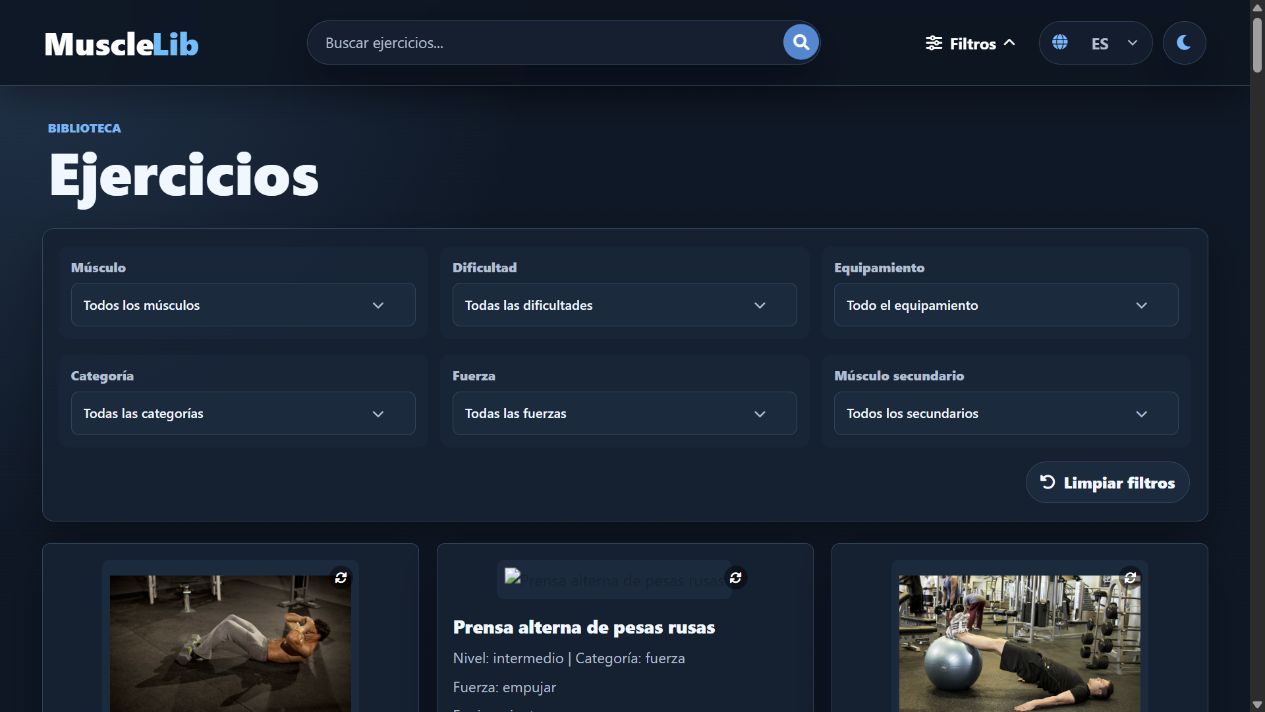The height and width of the screenshot is (712, 1265).
Task: Click the Músculo secundario label
Action: pyautogui.click(x=899, y=376)
